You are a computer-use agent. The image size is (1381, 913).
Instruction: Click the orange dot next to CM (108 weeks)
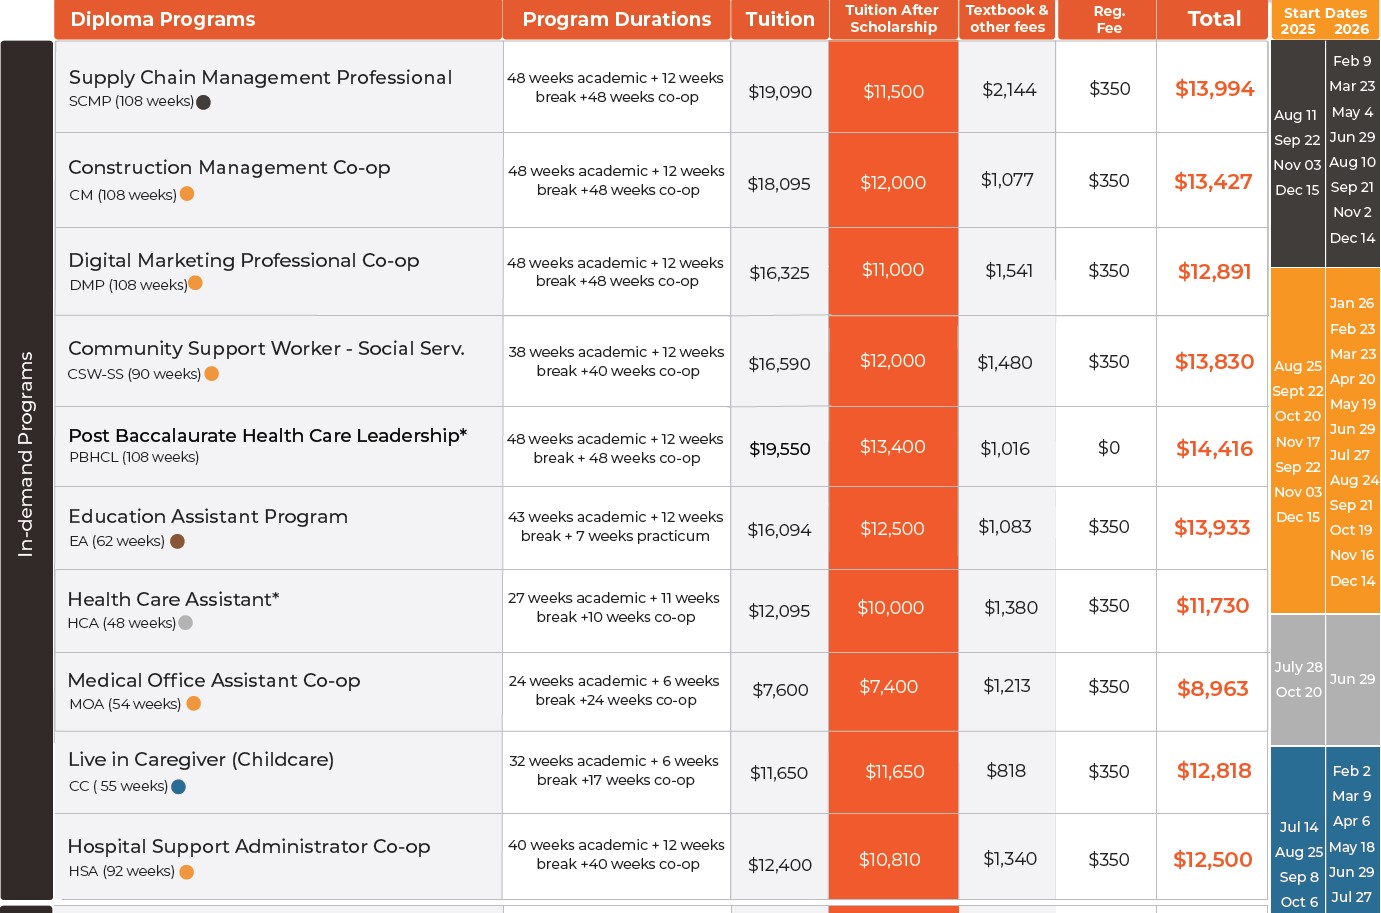187,194
